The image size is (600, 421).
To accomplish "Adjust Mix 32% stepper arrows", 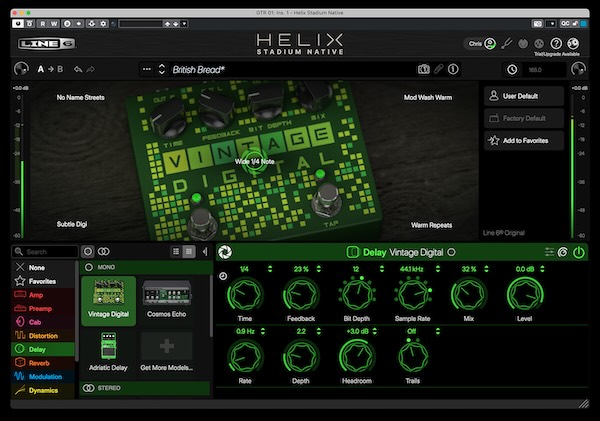I will click(x=486, y=269).
